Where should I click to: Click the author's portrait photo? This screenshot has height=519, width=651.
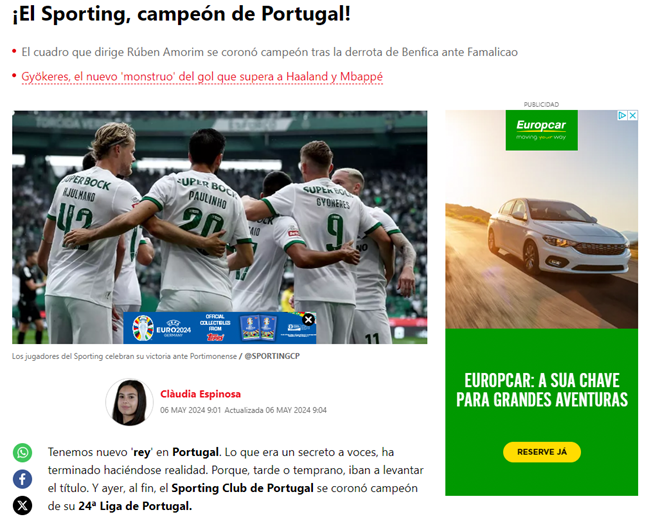129,402
